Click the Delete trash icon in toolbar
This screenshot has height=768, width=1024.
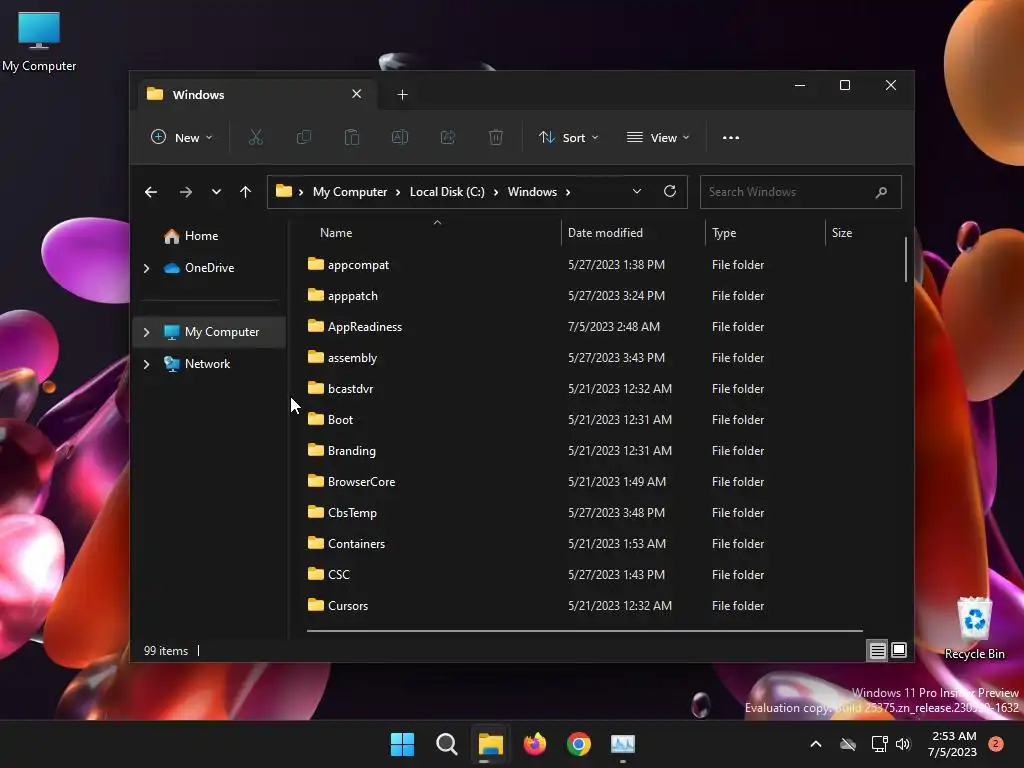point(496,137)
